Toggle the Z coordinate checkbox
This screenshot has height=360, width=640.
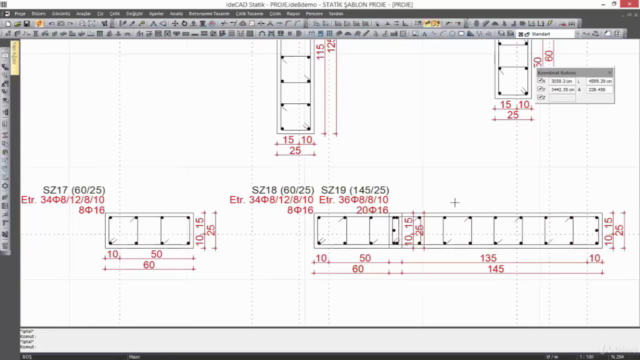click(541, 97)
